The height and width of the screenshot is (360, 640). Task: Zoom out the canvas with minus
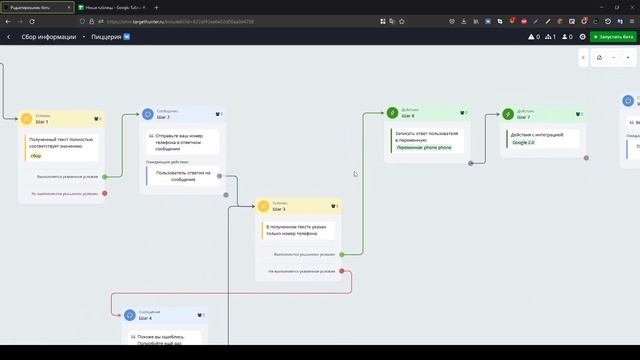click(613, 58)
